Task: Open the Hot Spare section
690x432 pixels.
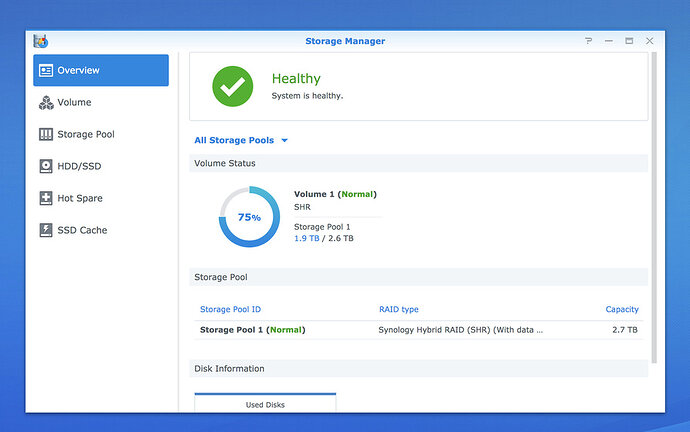Action: pos(101,198)
